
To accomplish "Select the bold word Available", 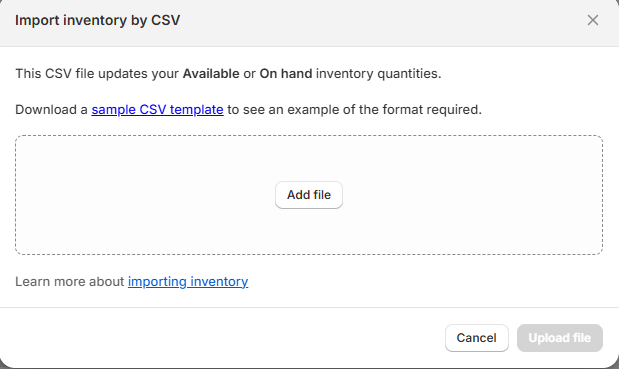I will click(211, 74).
